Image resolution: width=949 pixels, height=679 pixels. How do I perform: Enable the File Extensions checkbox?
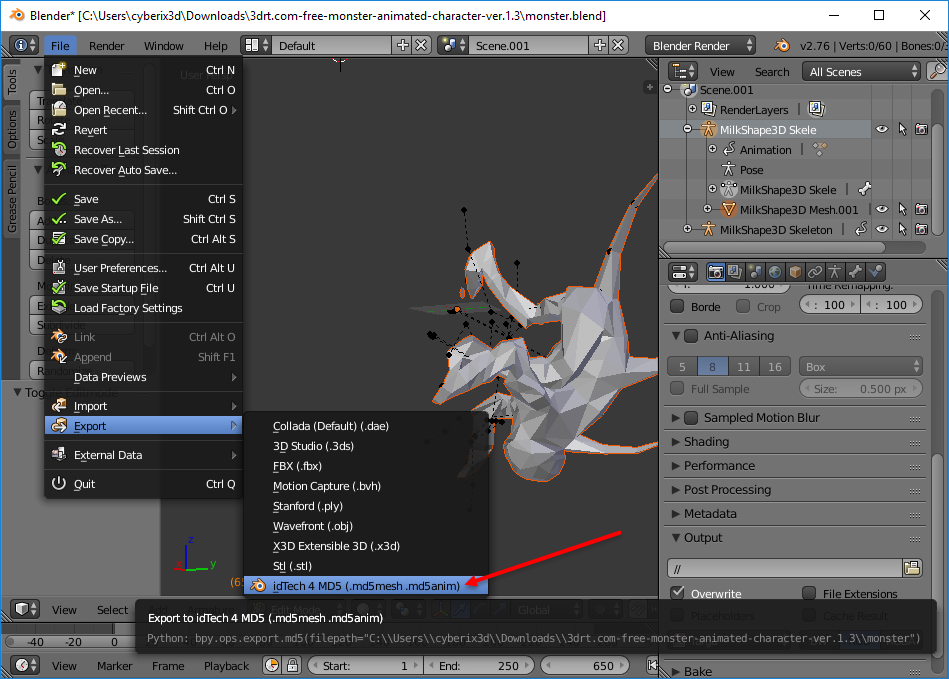(x=809, y=593)
